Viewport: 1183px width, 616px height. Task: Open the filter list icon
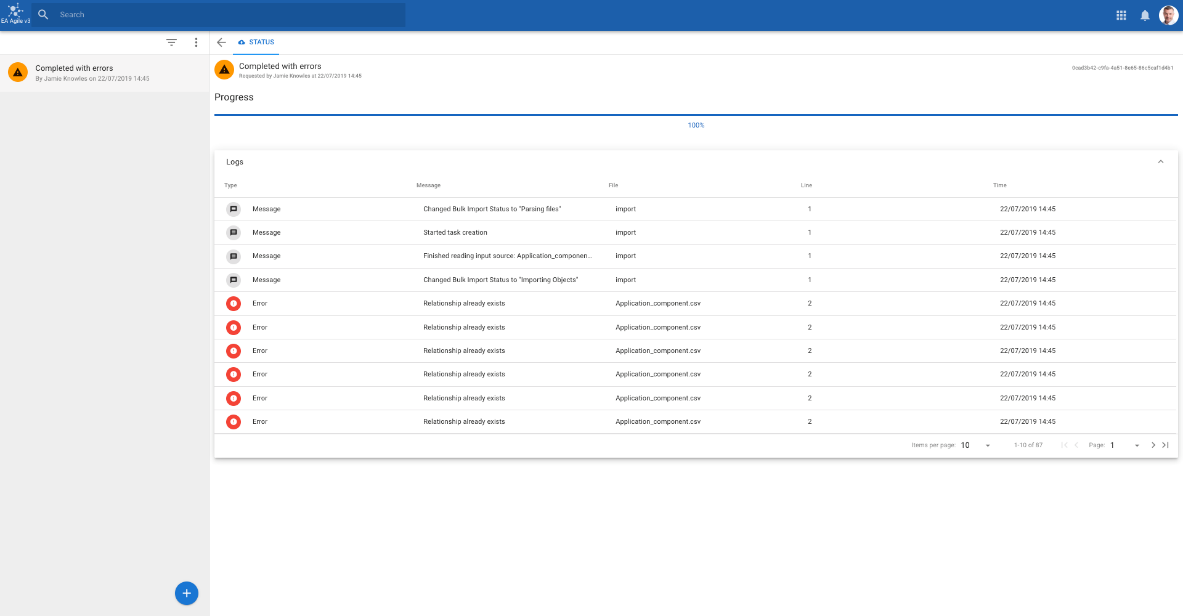pyautogui.click(x=171, y=43)
